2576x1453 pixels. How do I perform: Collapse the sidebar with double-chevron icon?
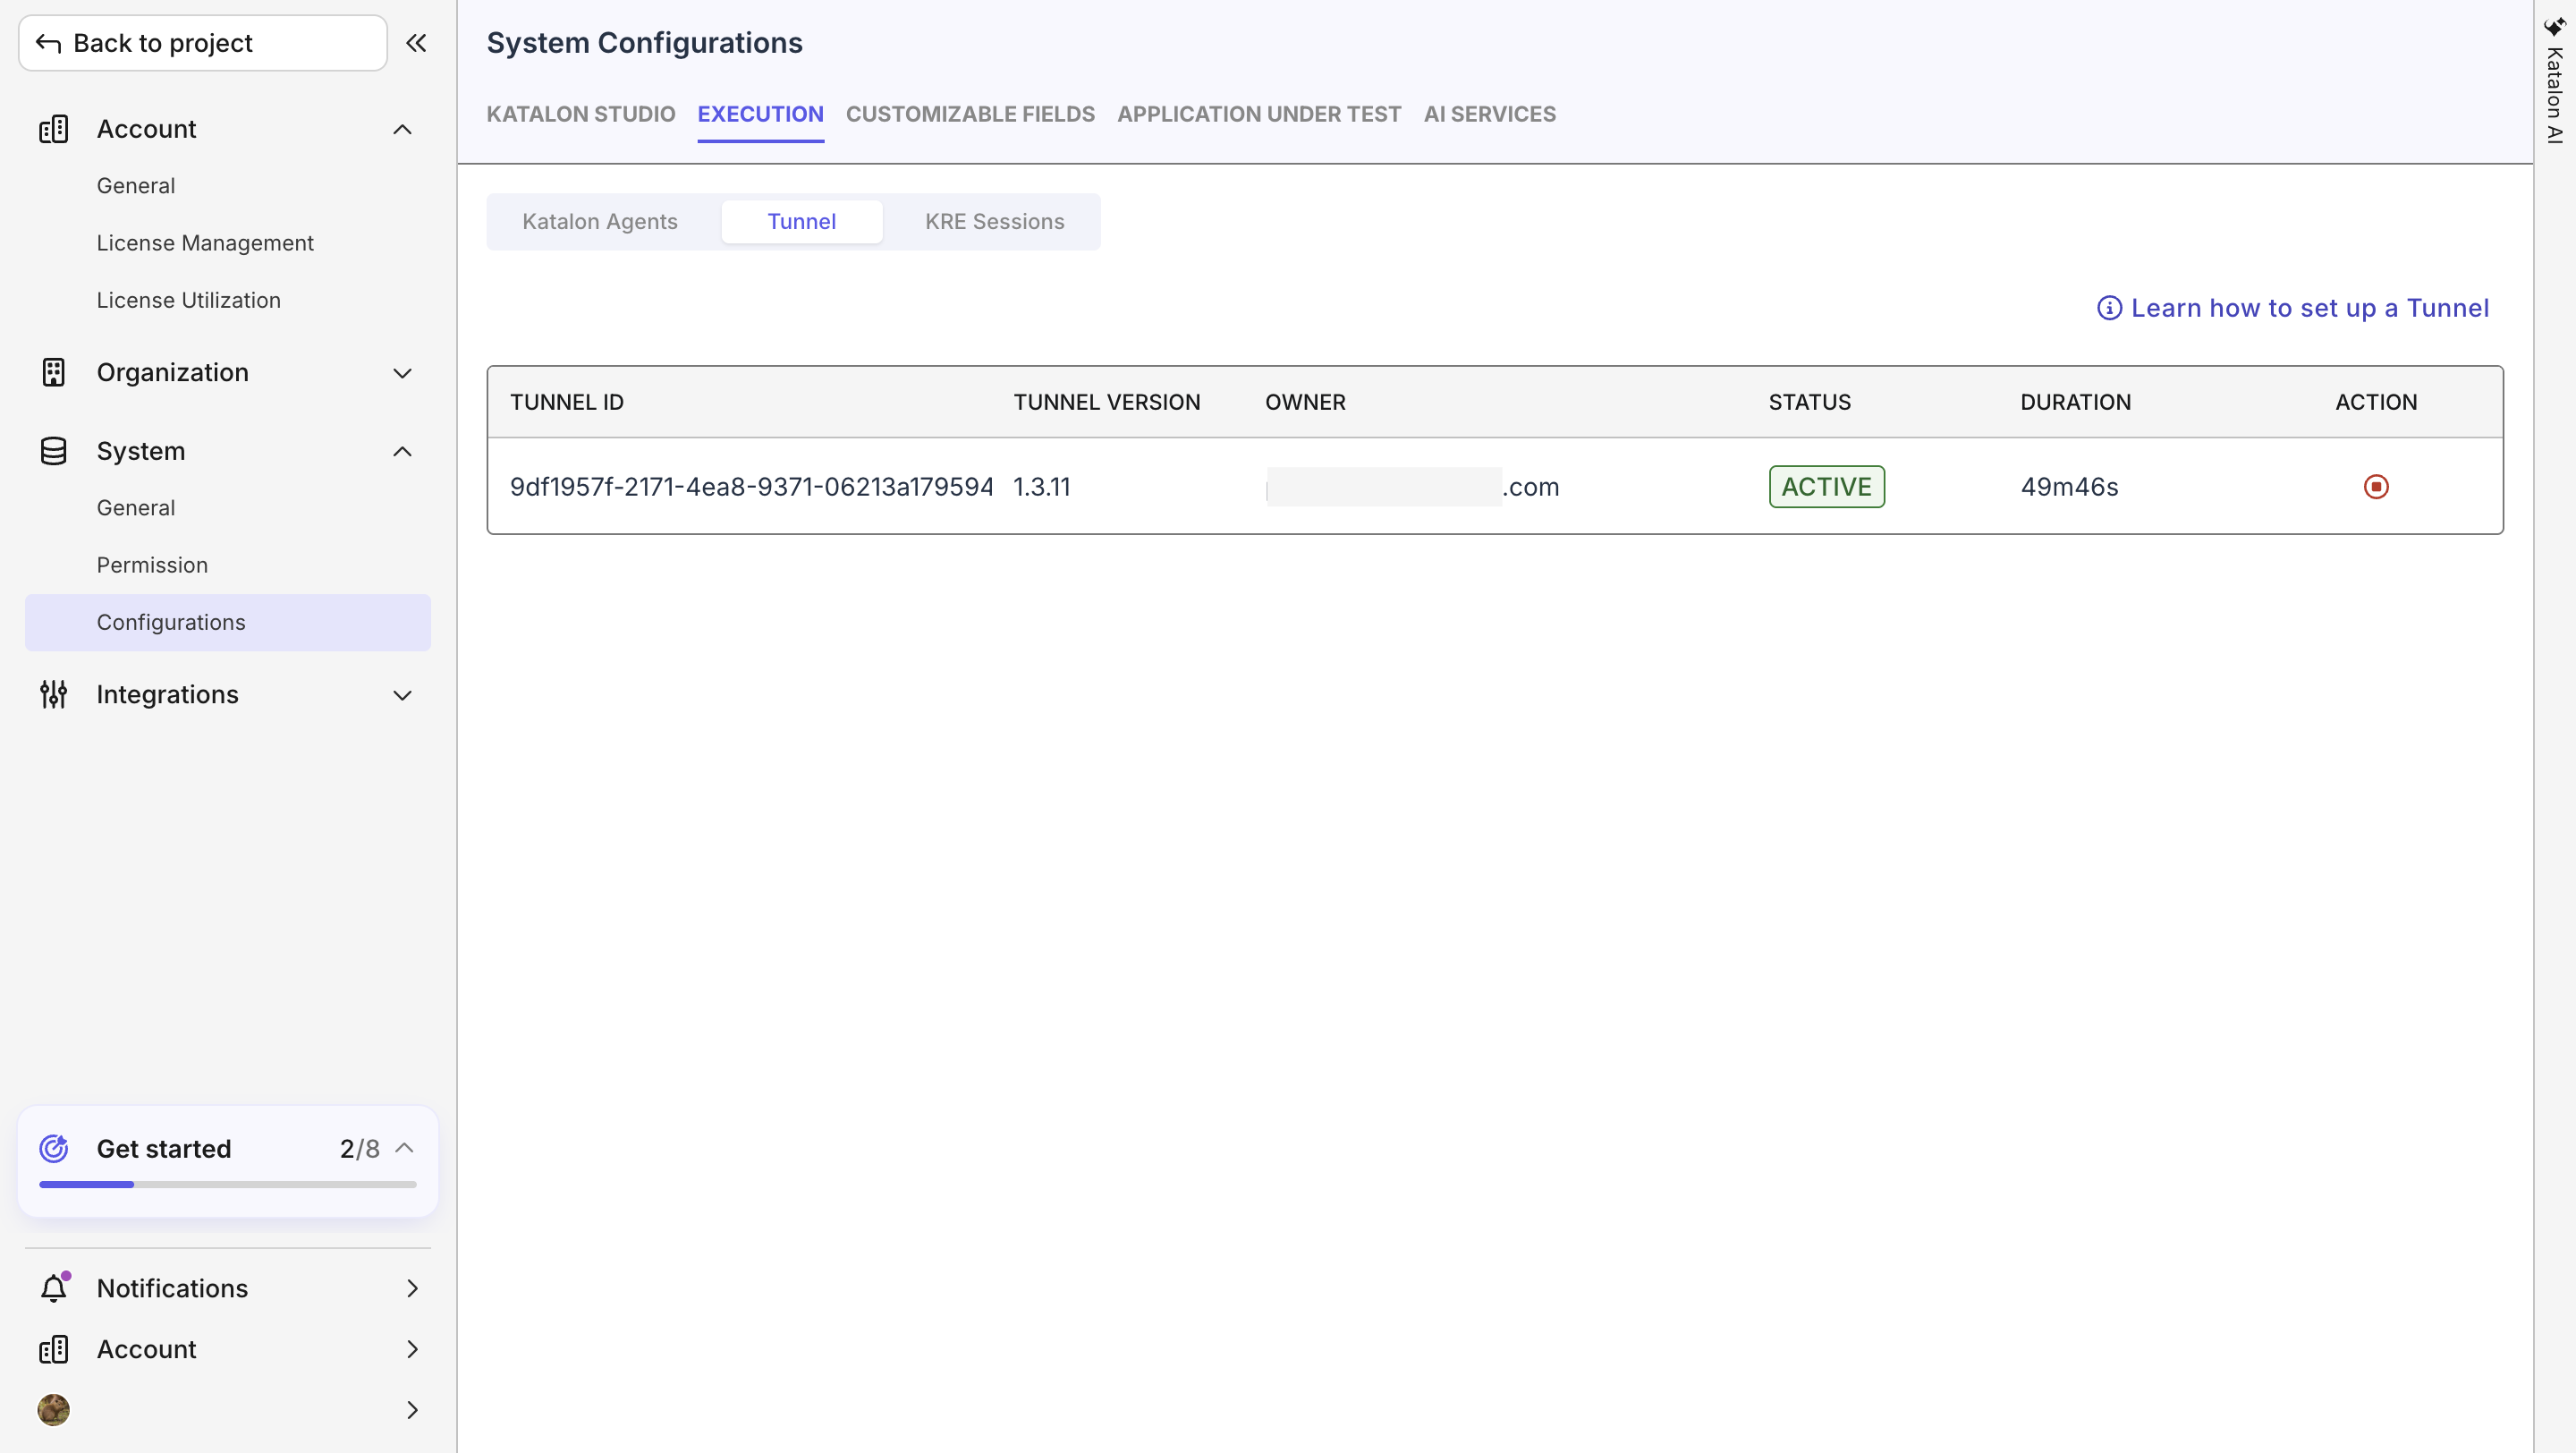(416, 43)
